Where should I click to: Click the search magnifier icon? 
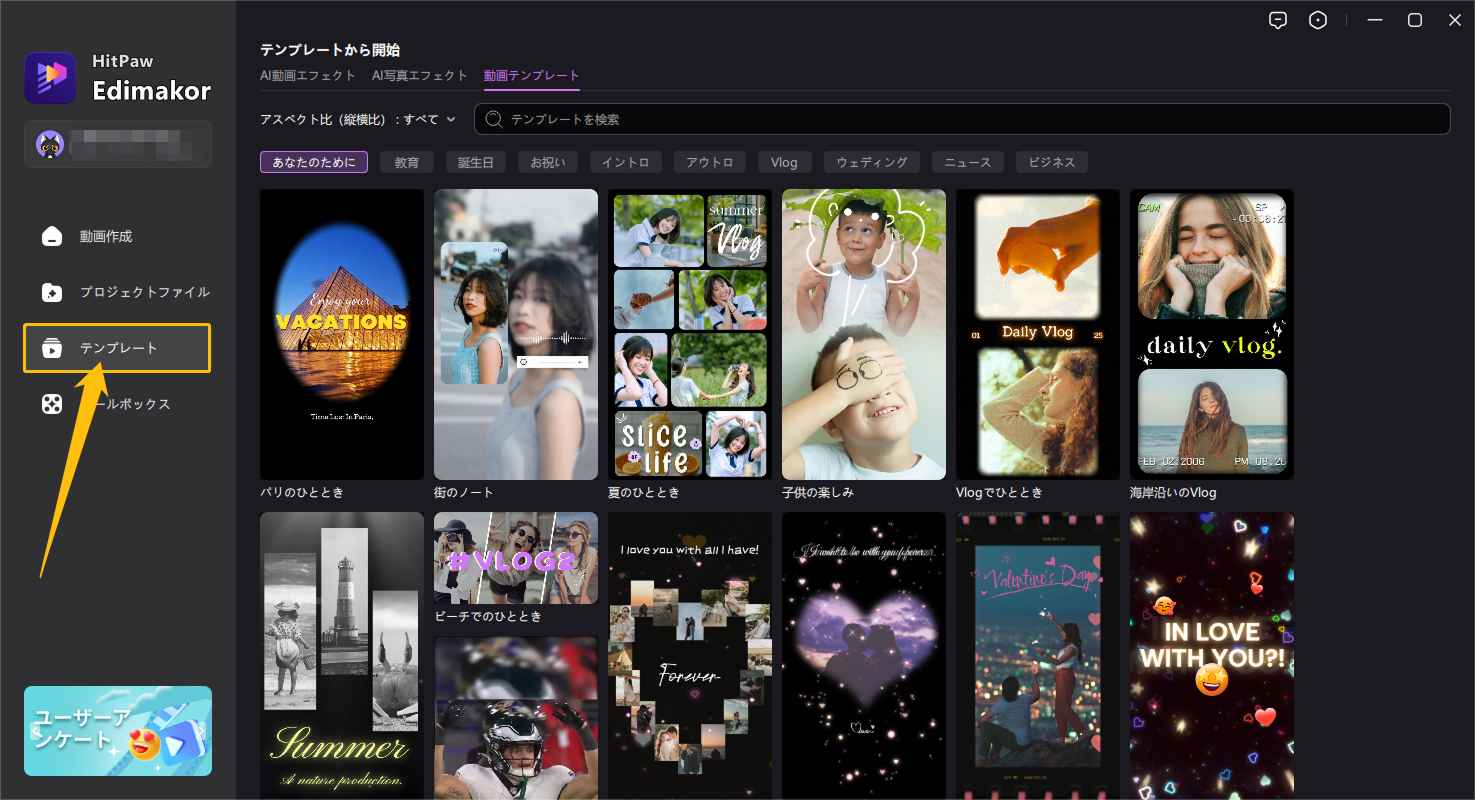[493, 119]
